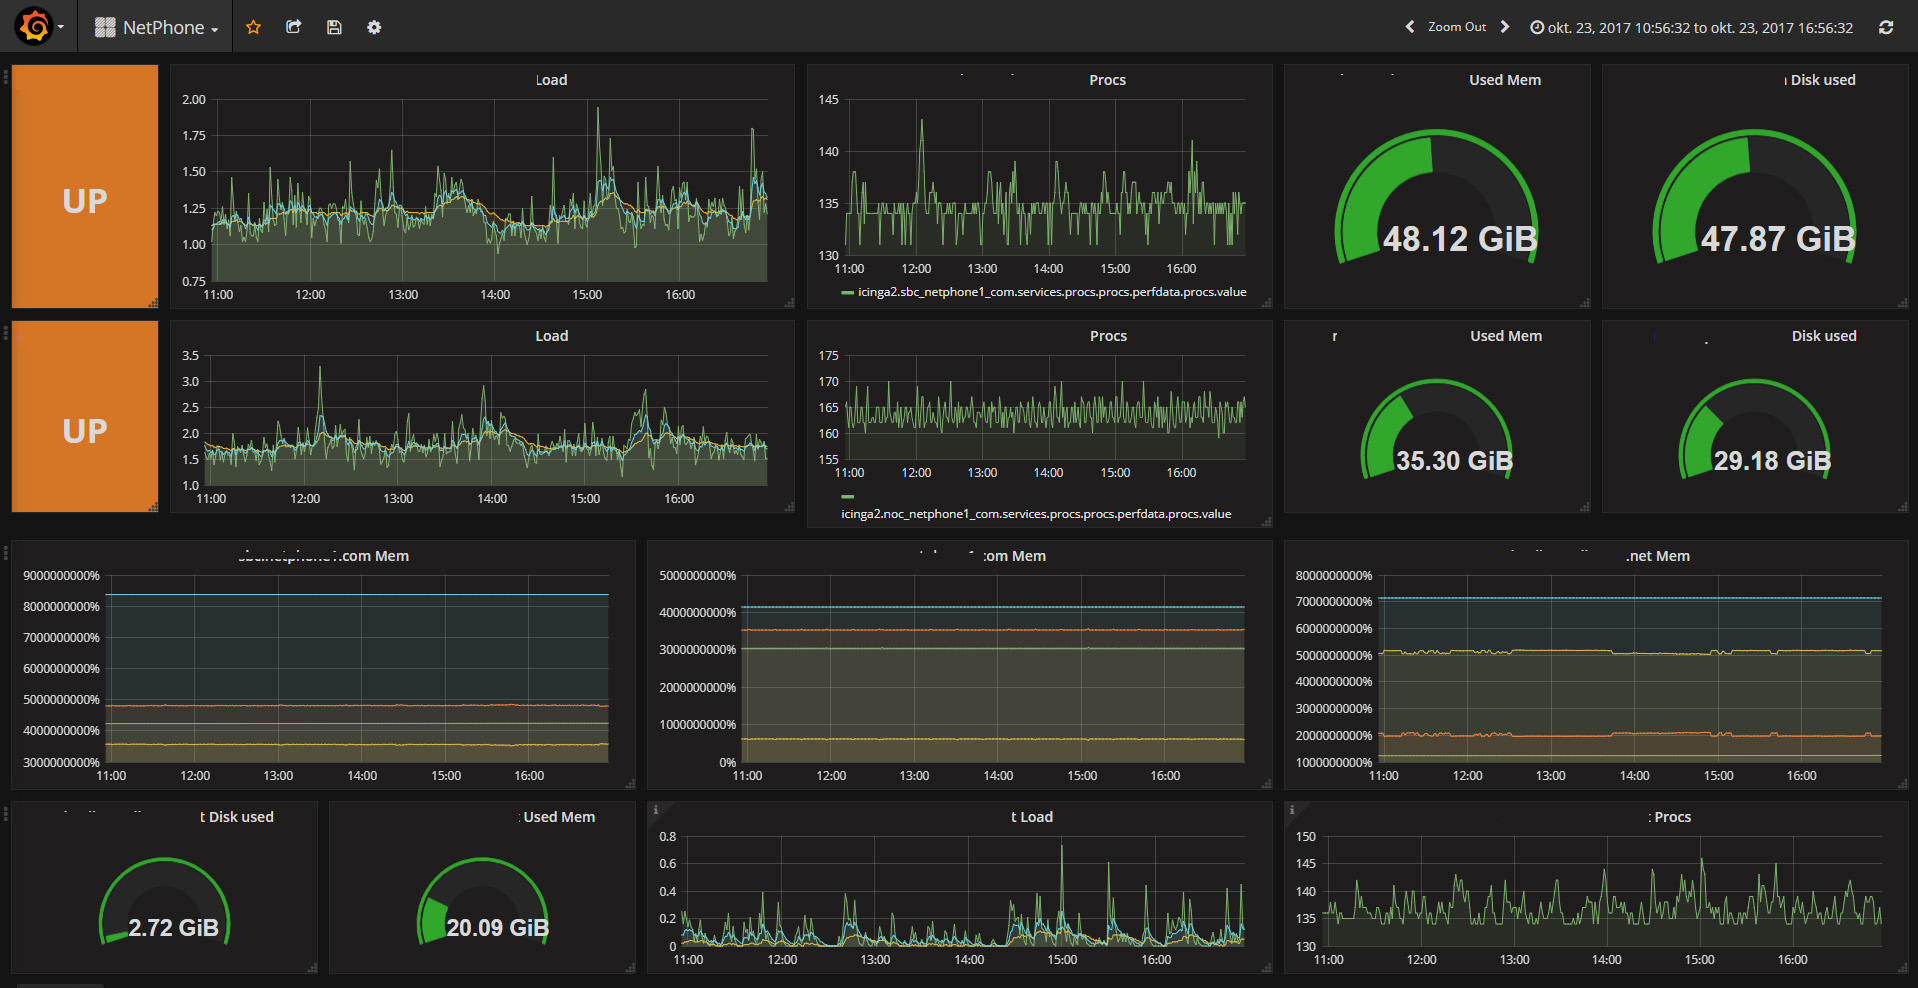
Task: Click the Zoom Out button
Action: 1456,27
